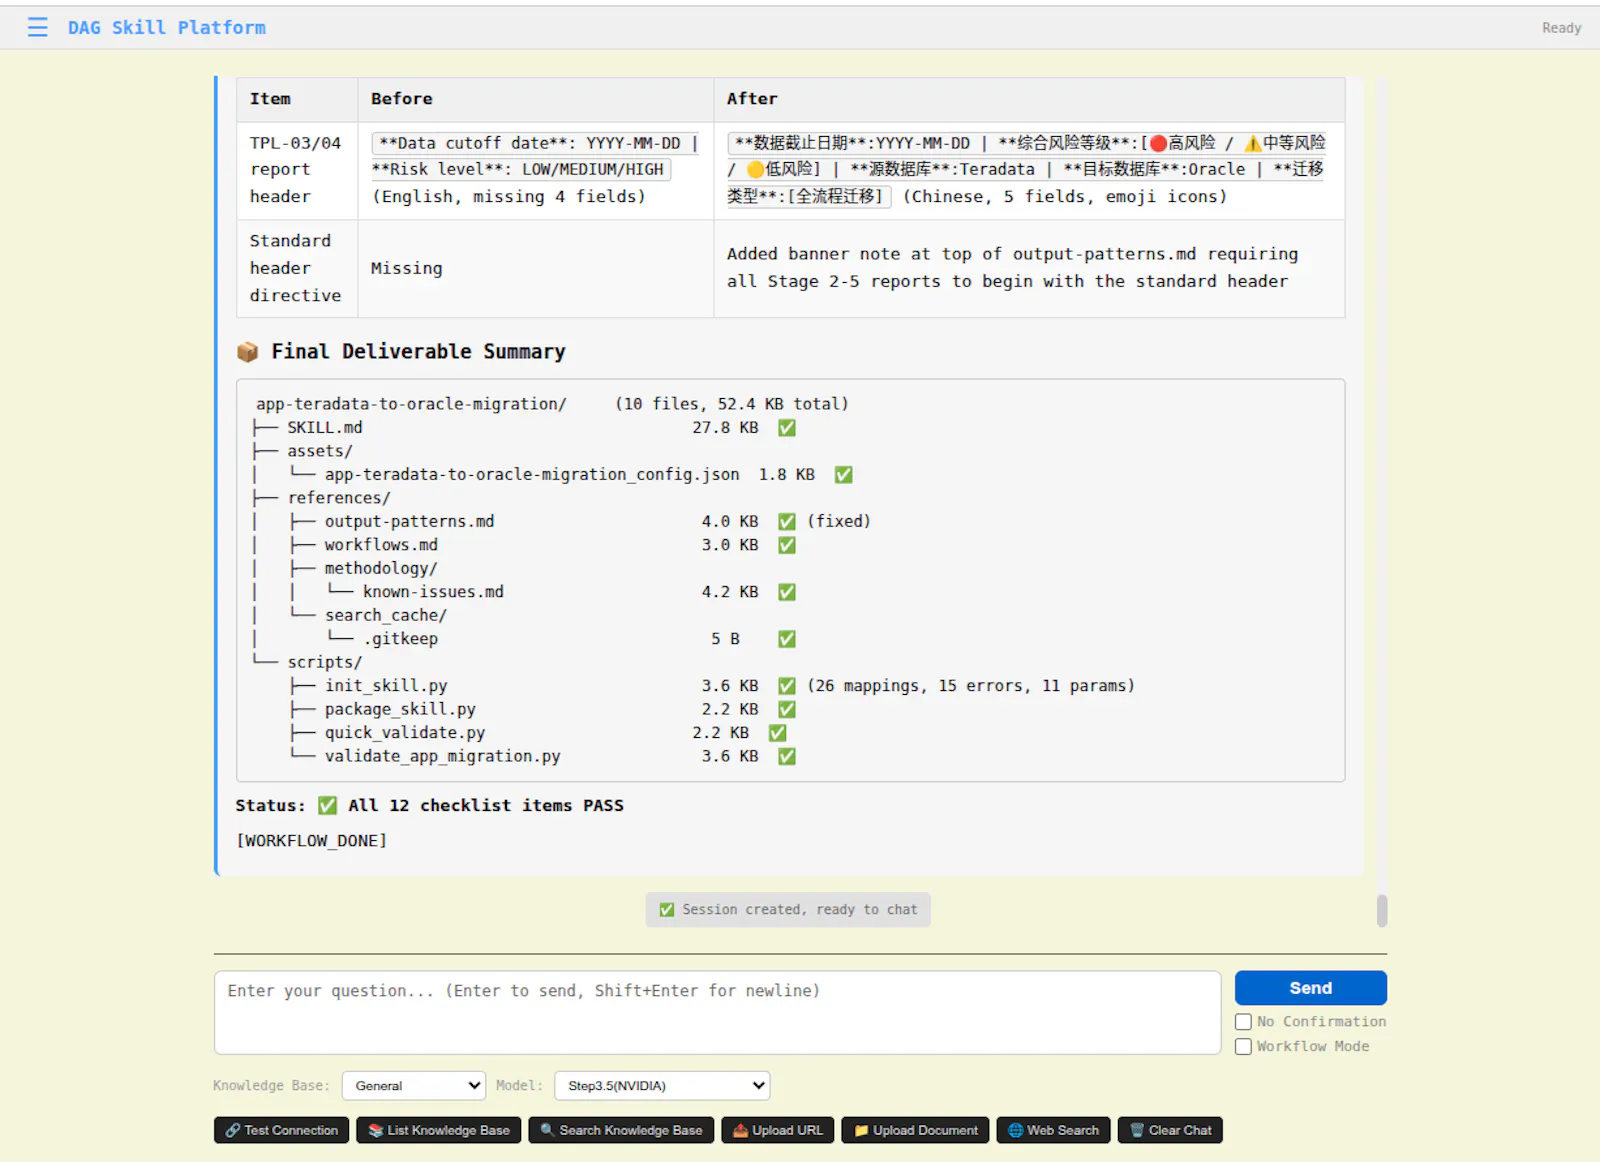Click 'app-teradata-to-oracle-migration/' root folder text
Viewport: 1600px width, 1162px height.
pos(411,404)
